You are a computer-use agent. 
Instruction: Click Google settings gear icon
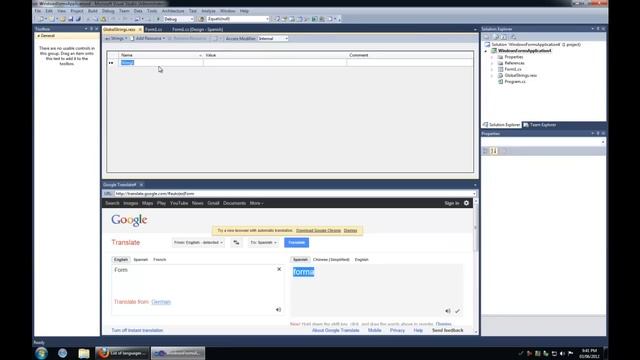[x=466, y=203]
